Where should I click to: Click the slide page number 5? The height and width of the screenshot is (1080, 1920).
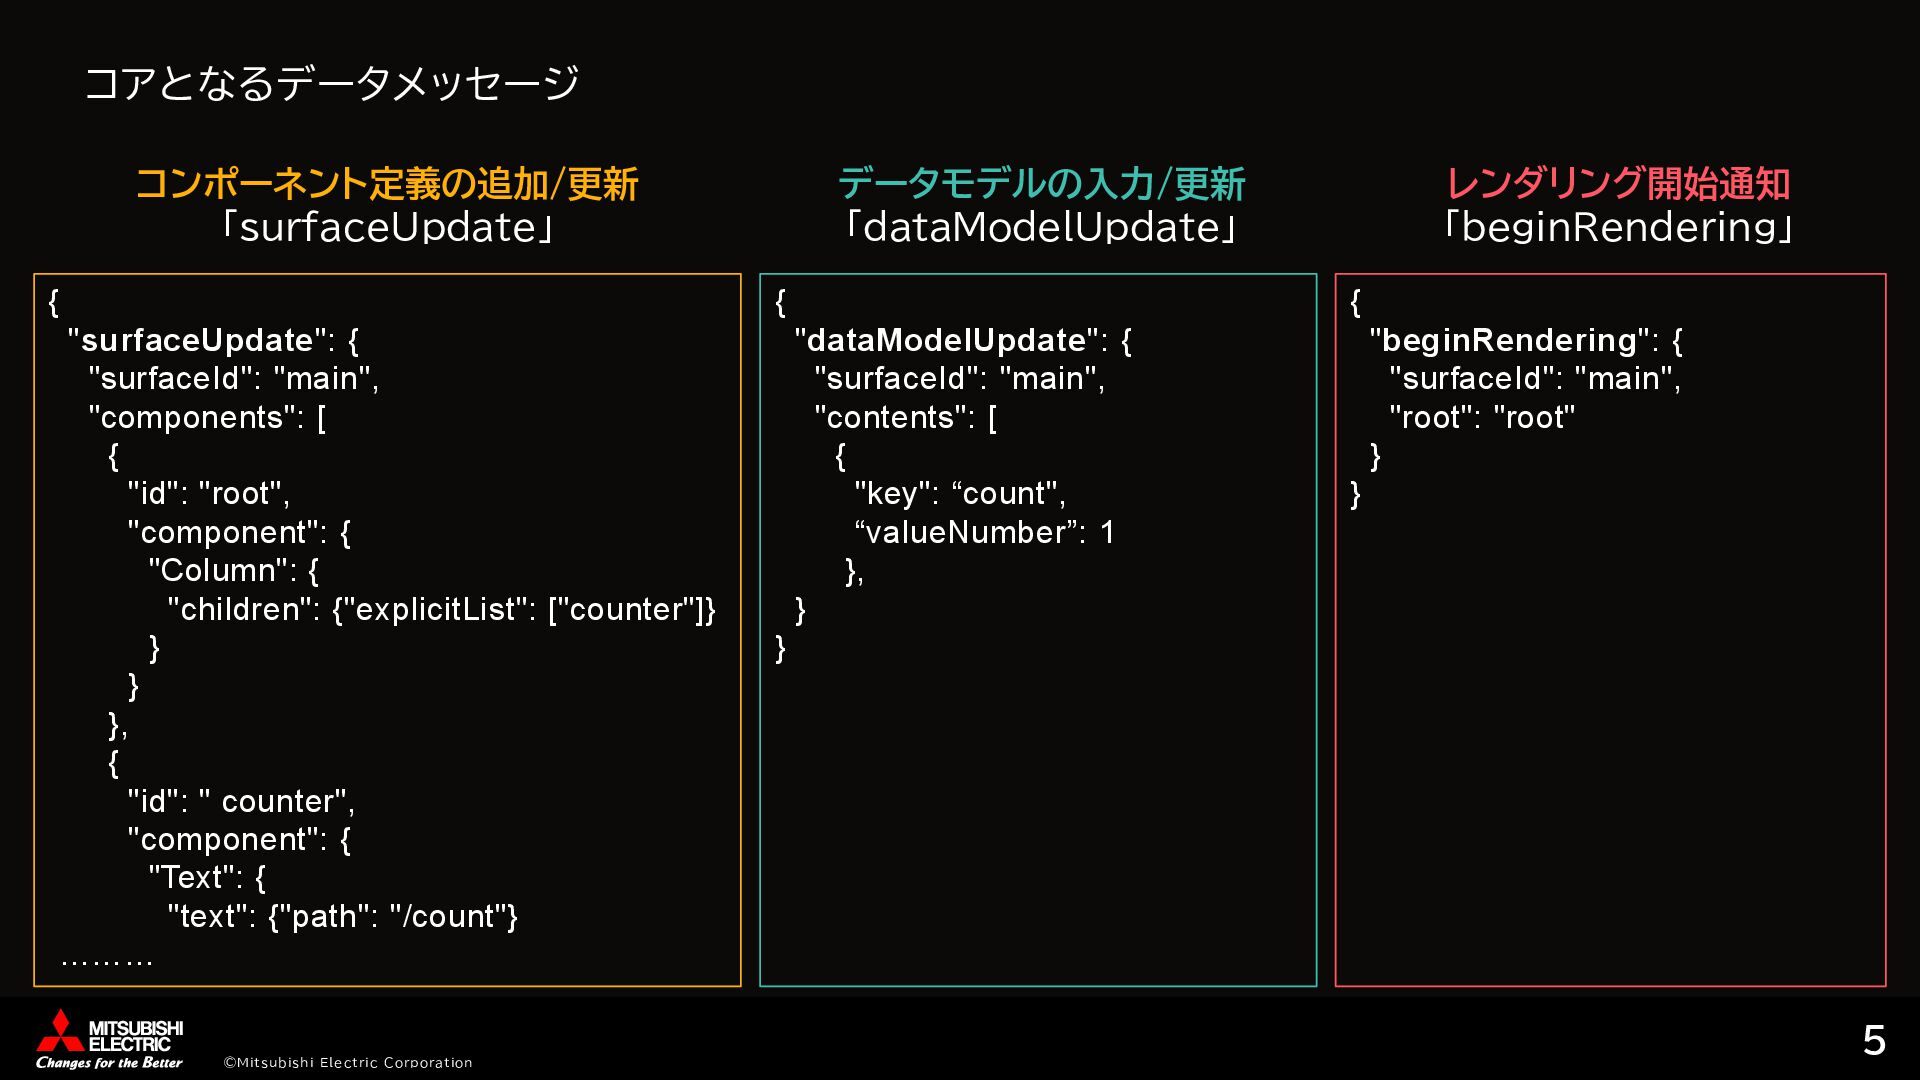pos(1873,1042)
